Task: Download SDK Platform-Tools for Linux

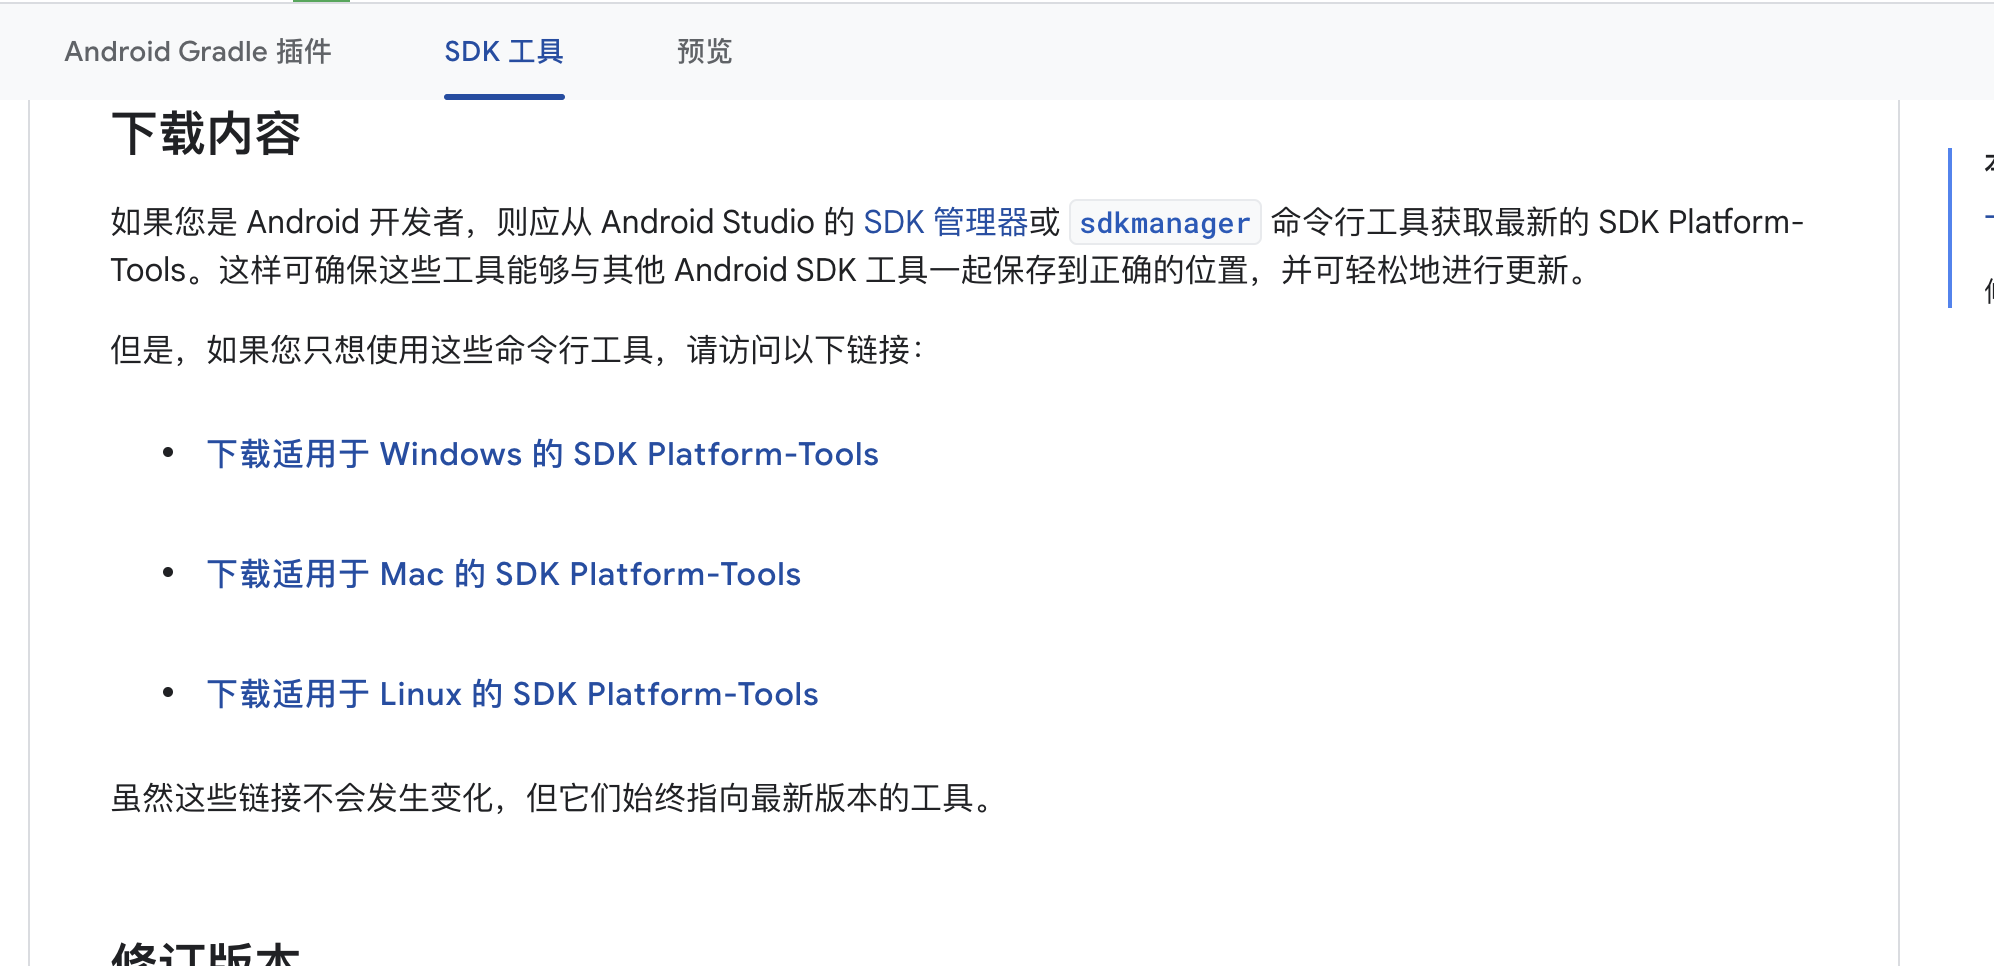Action: pyautogui.click(x=513, y=694)
